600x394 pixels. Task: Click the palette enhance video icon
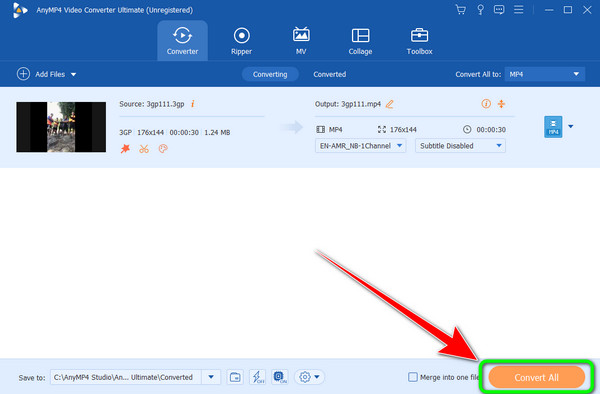tap(163, 148)
